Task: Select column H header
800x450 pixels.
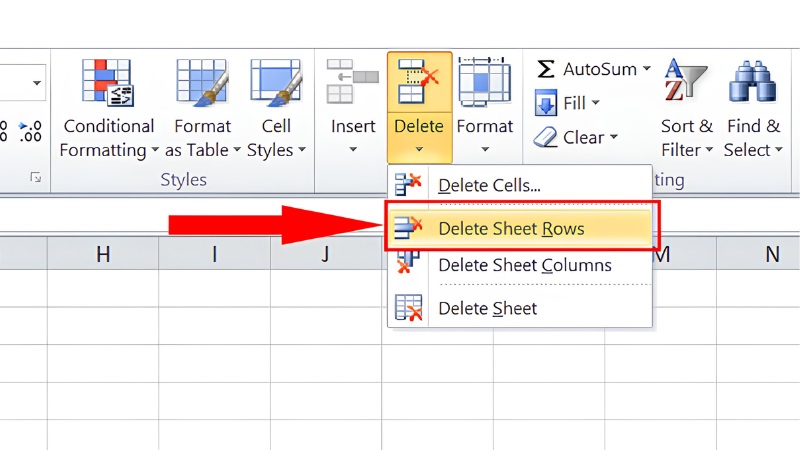Action: pos(103,253)
